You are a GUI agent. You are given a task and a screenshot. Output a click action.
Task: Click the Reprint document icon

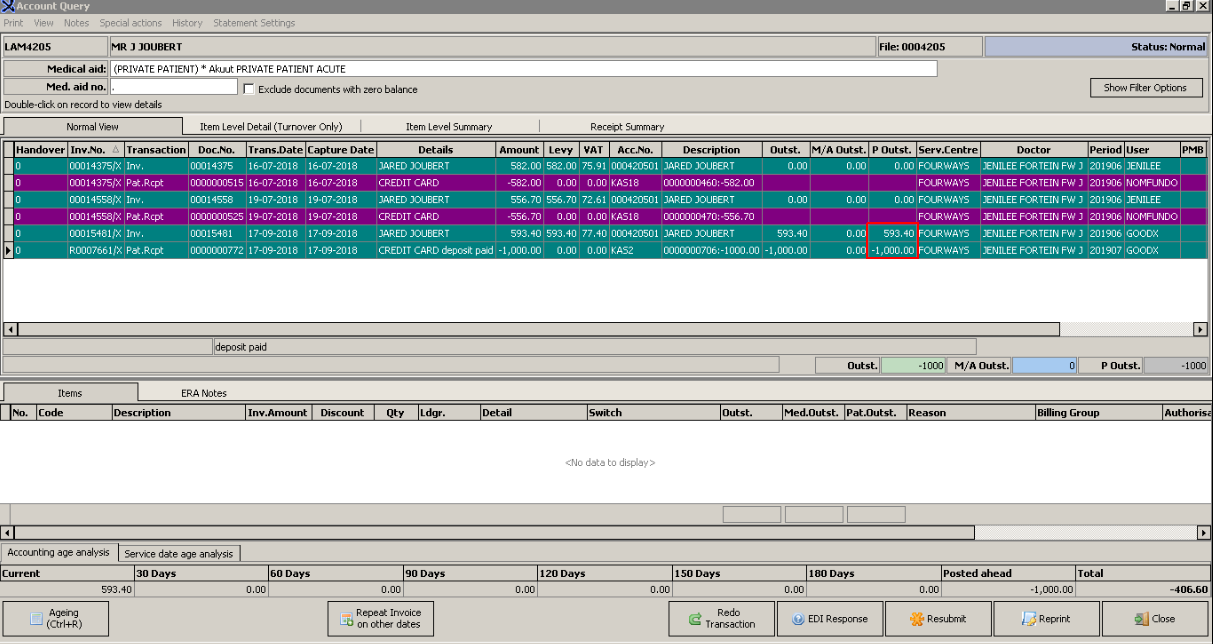[1027, 619]
